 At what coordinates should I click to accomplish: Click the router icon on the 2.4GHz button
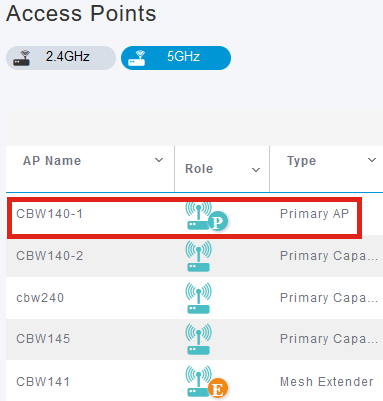[22, 58]
